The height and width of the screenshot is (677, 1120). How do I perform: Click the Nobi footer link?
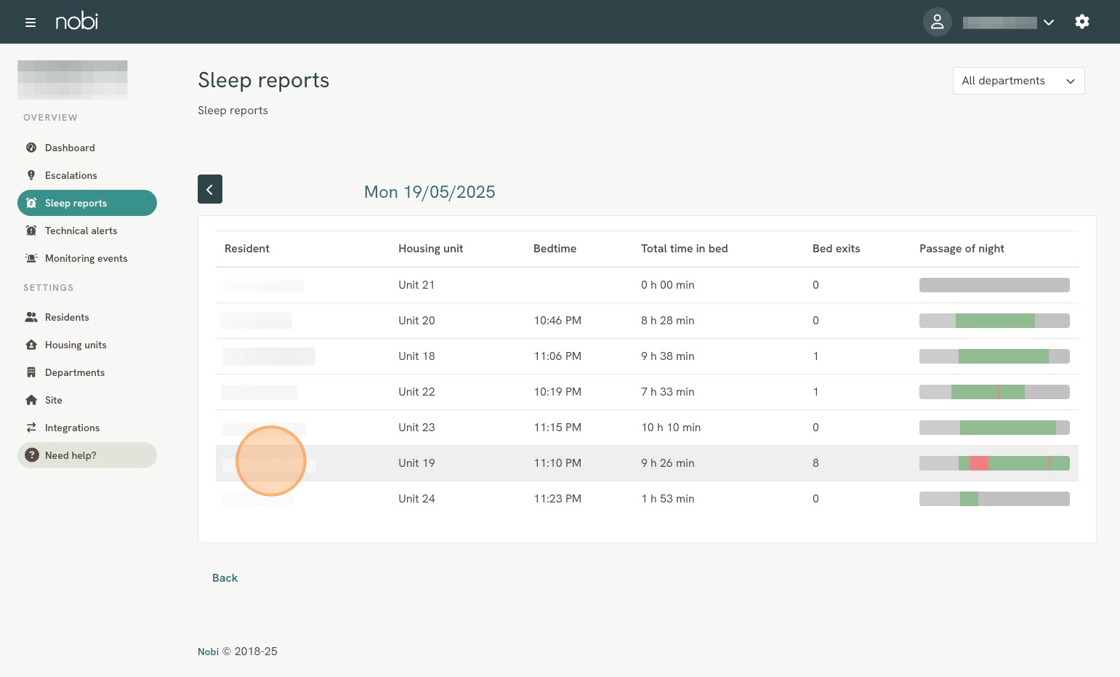tap(208, 652)
